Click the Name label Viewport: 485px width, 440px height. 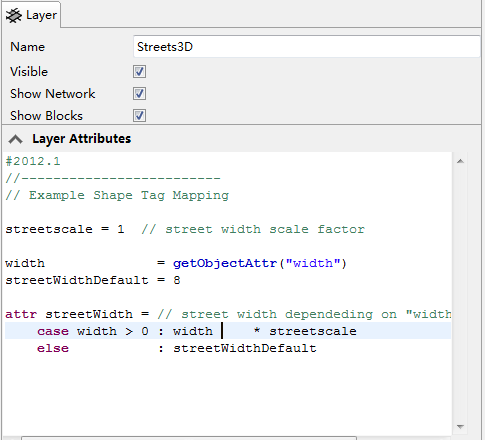[x=27, y=47]
